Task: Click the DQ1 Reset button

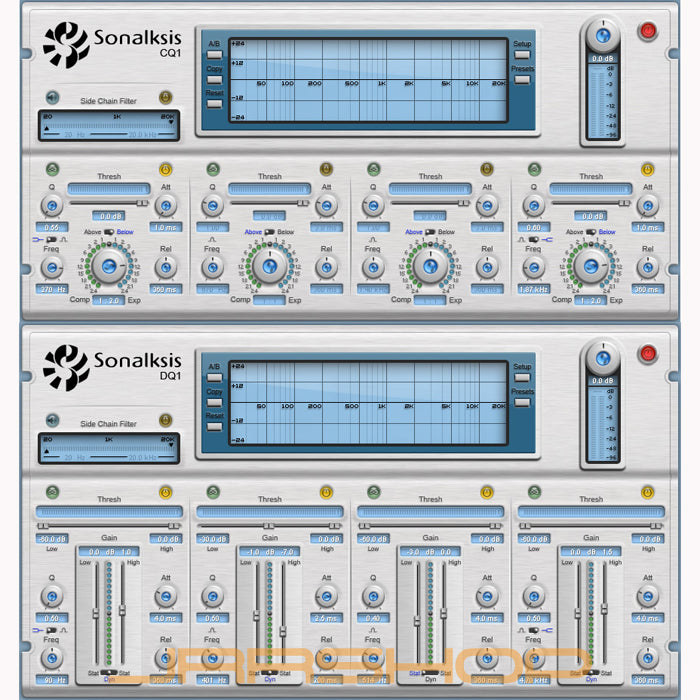Action: (214, 426)
